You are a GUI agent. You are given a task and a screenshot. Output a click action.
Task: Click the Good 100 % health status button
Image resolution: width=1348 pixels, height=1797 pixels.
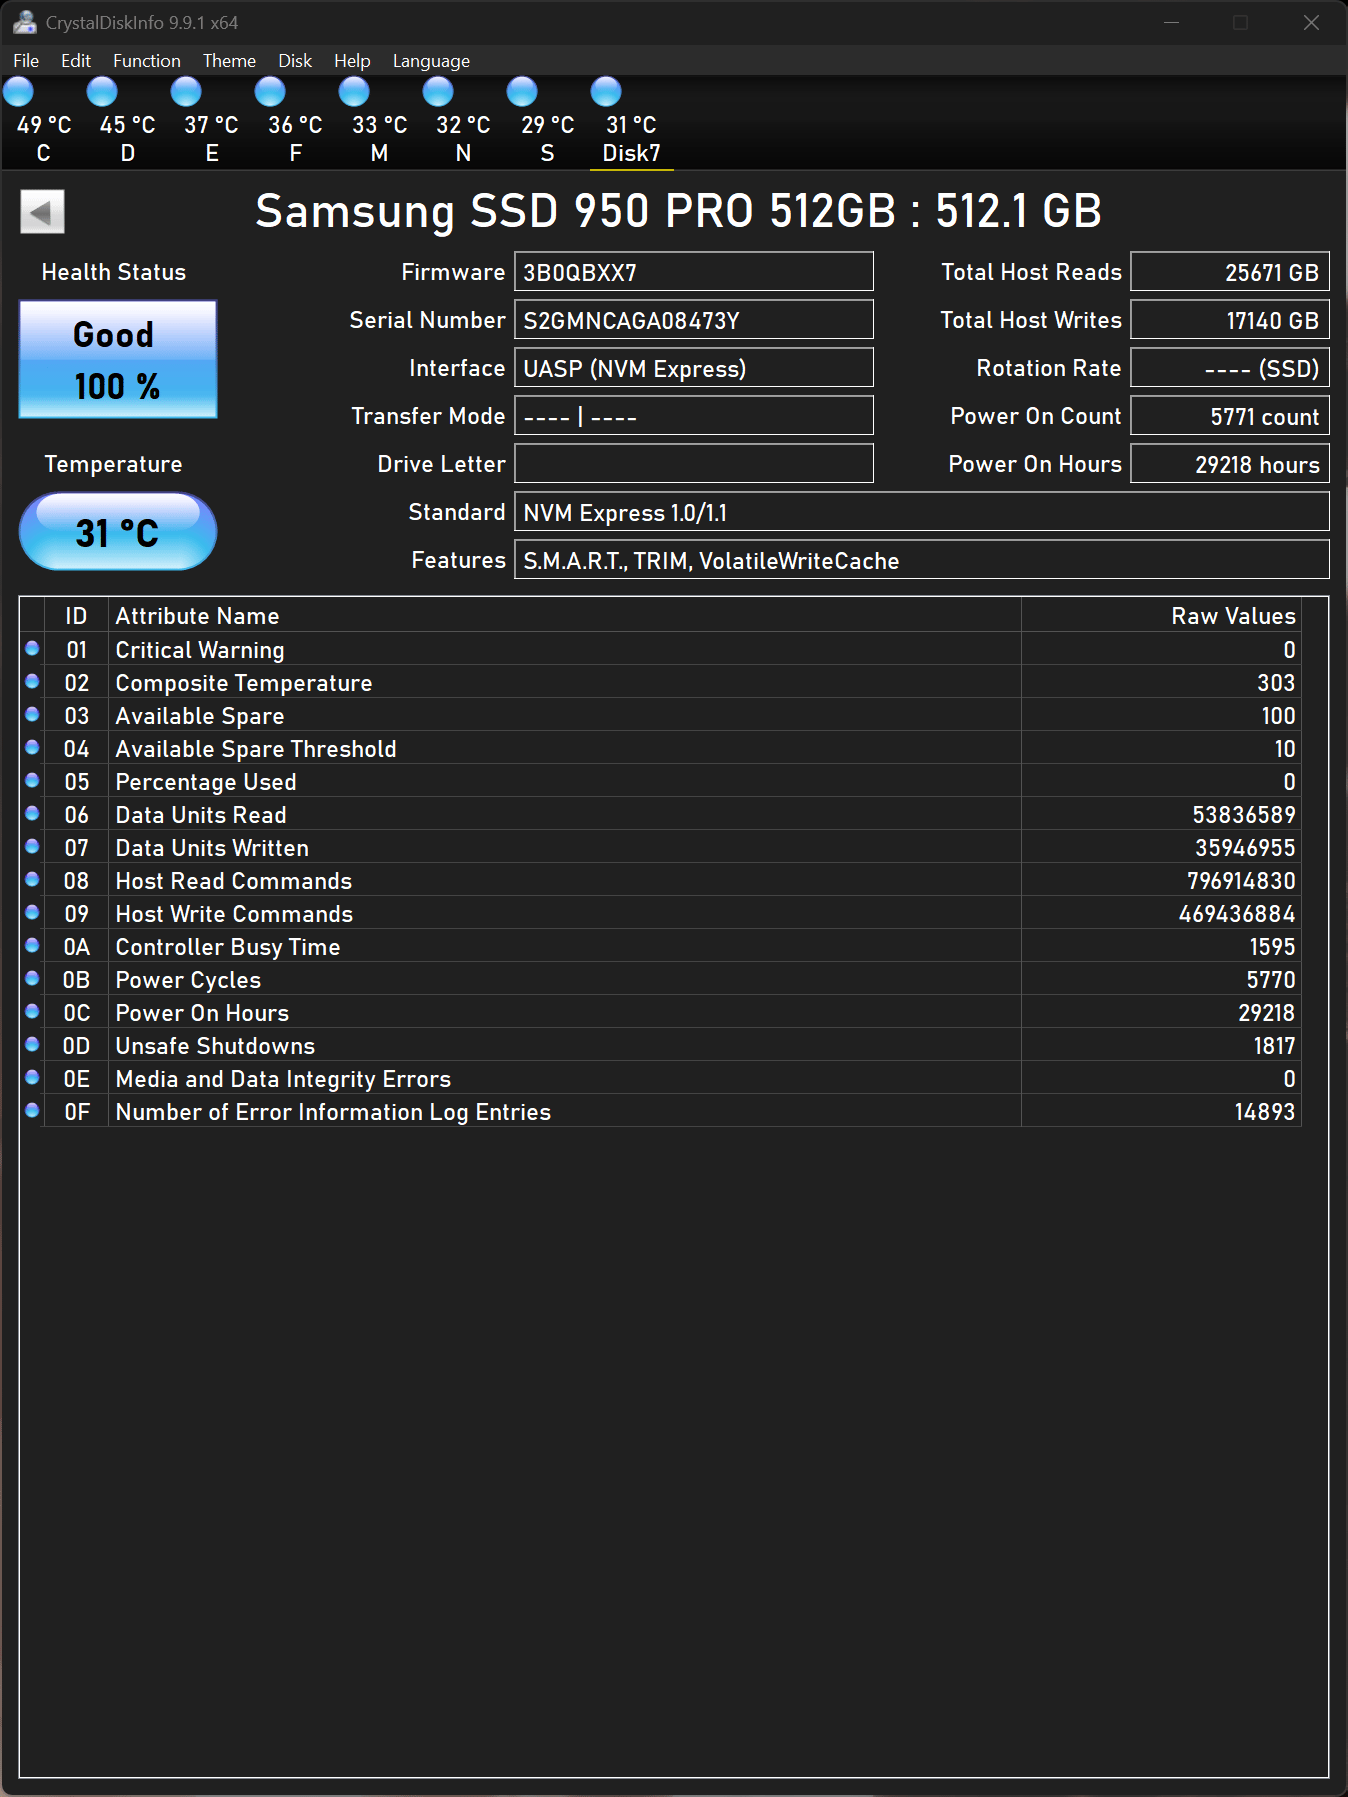(118, 360)
